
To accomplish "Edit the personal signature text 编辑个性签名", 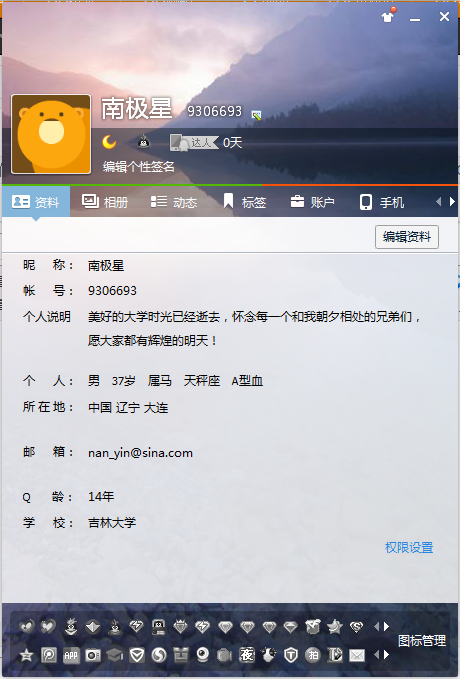I will point(139,166).
